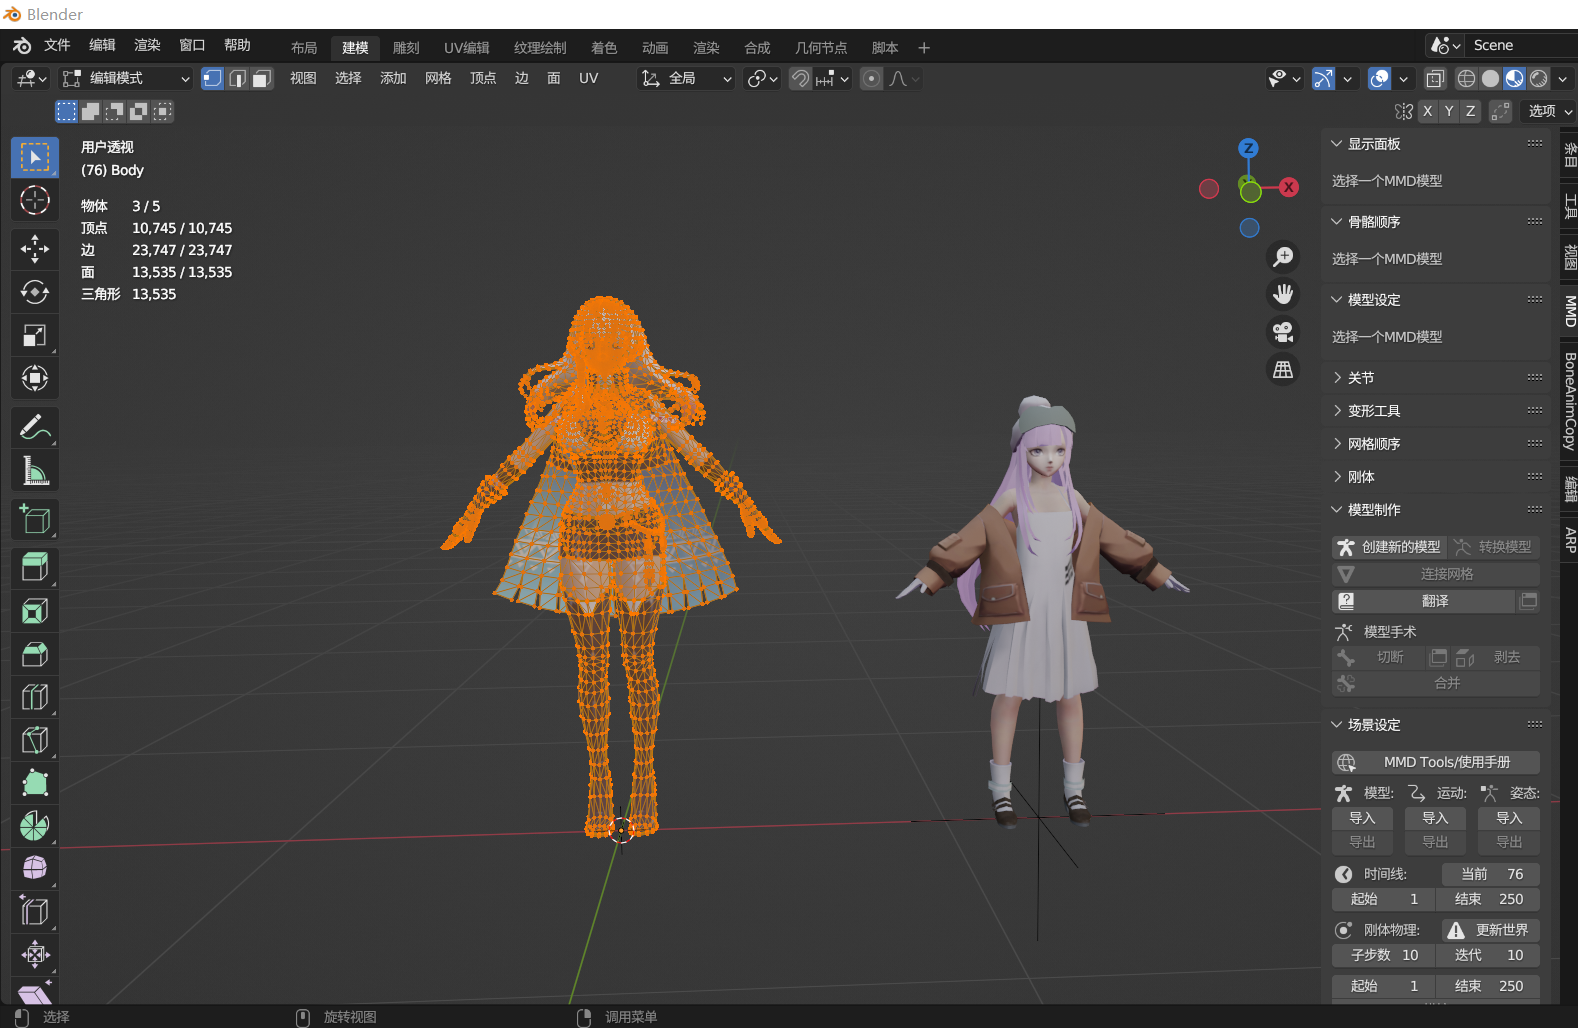
Task: Toggle proportional editing
Action: coord(872,78)
